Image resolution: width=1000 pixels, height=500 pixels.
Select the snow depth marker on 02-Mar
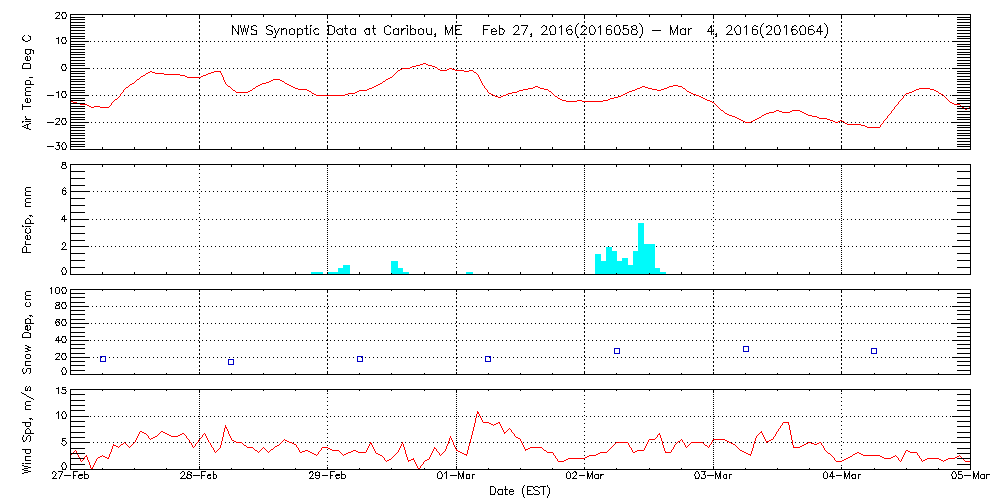tap(617, 351)
